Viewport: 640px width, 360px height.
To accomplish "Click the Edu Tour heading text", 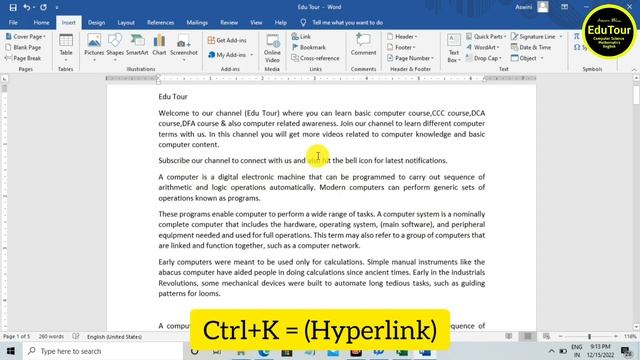I will (x=173, y=97).
